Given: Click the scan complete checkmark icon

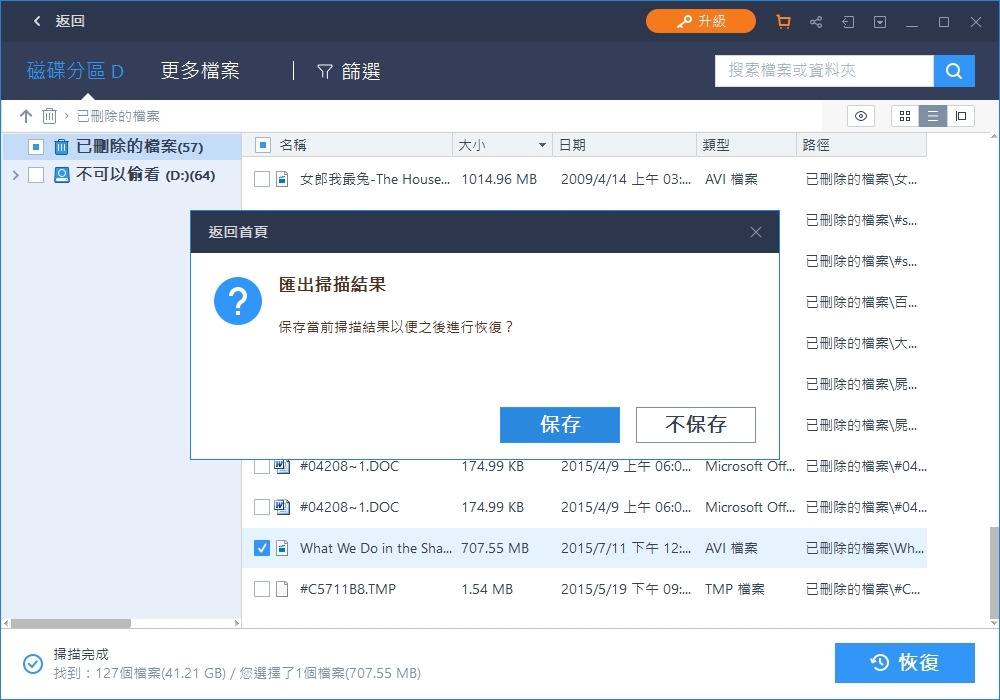Looking at the screenshot, I should click(x=33, y=664).
